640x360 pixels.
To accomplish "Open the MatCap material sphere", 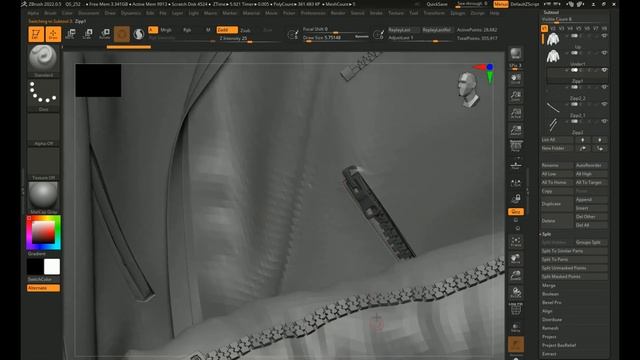I will [x=43, y=196].
